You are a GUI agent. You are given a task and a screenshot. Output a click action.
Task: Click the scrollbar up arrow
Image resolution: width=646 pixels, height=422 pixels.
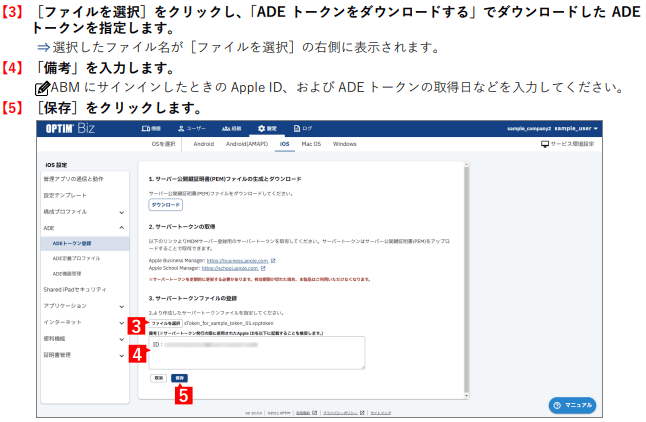(466, 165)
